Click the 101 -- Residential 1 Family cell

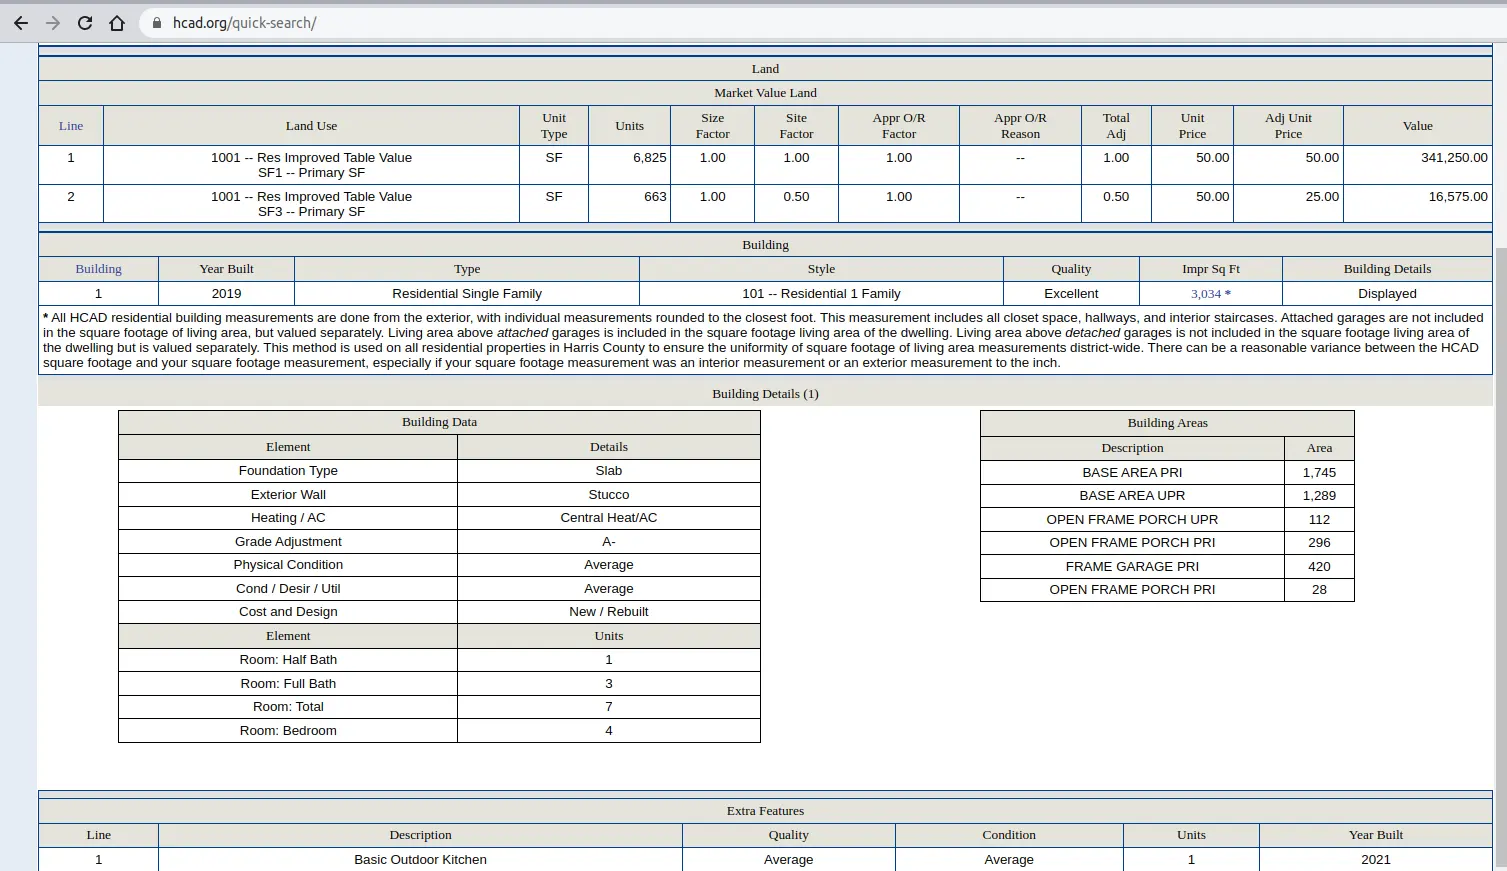[821, 294]
